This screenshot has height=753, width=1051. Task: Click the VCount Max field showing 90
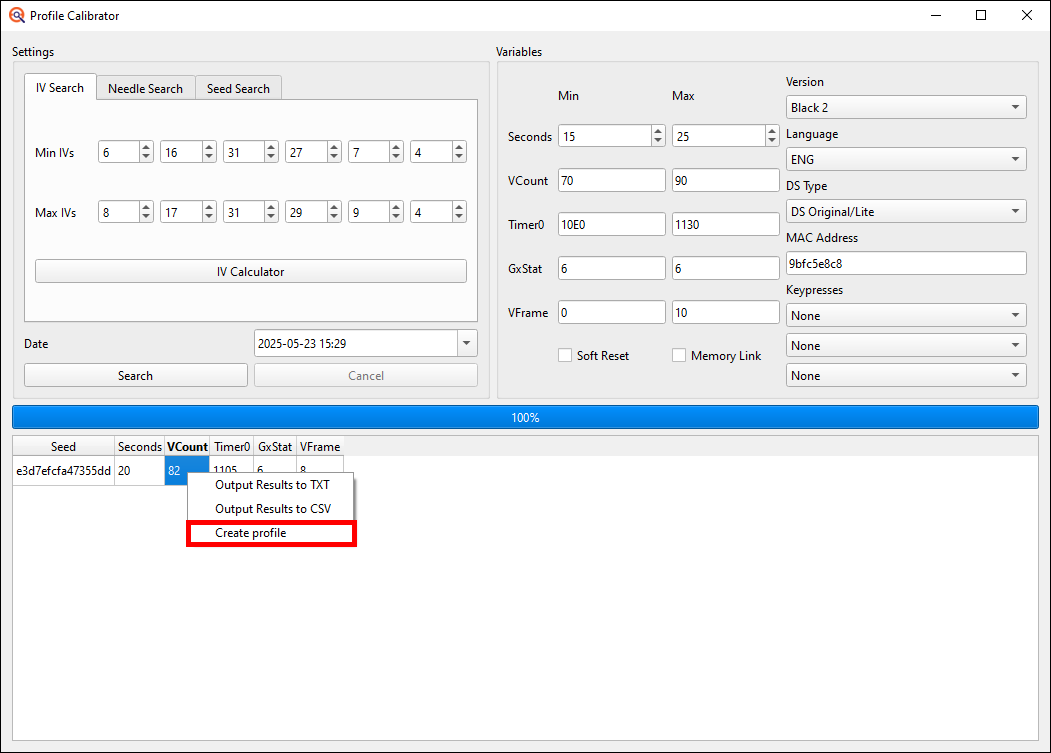(725, 180)
